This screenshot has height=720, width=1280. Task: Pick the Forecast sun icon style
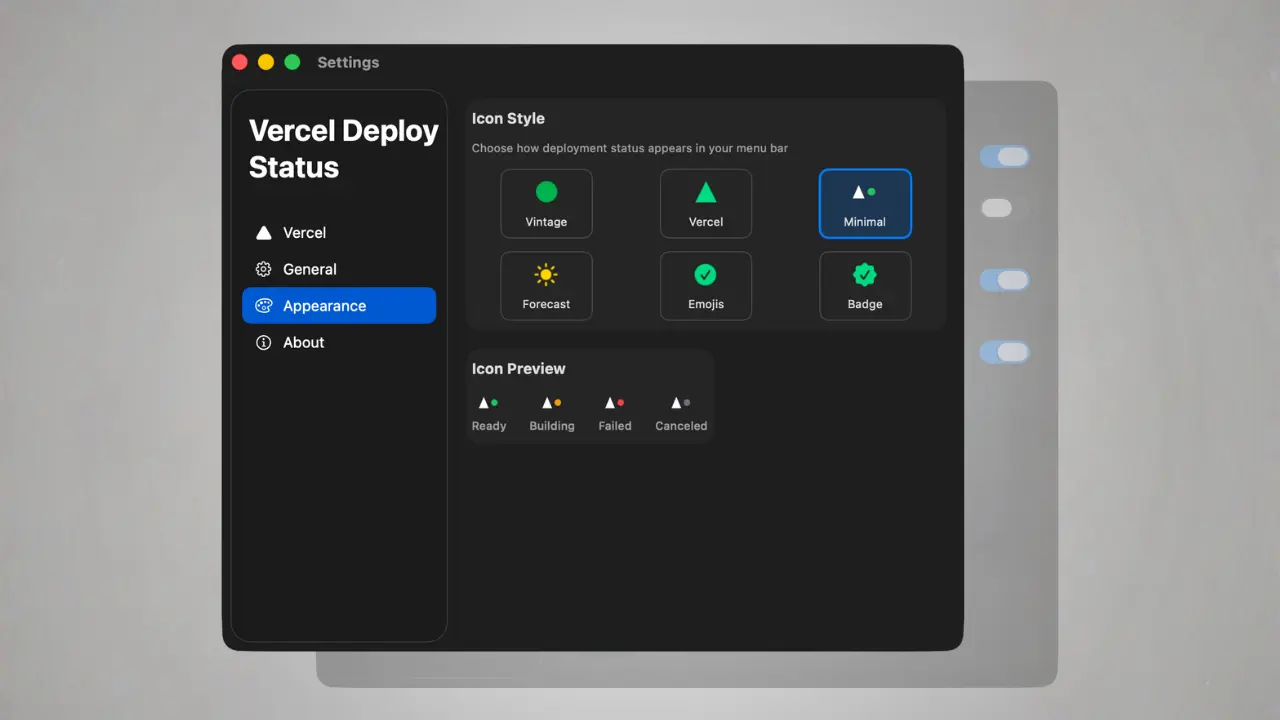tap(546, 286)
